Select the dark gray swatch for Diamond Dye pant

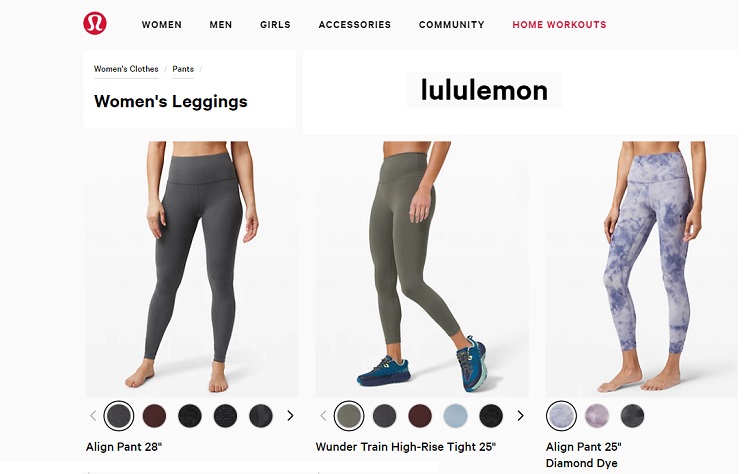point(632,416)
